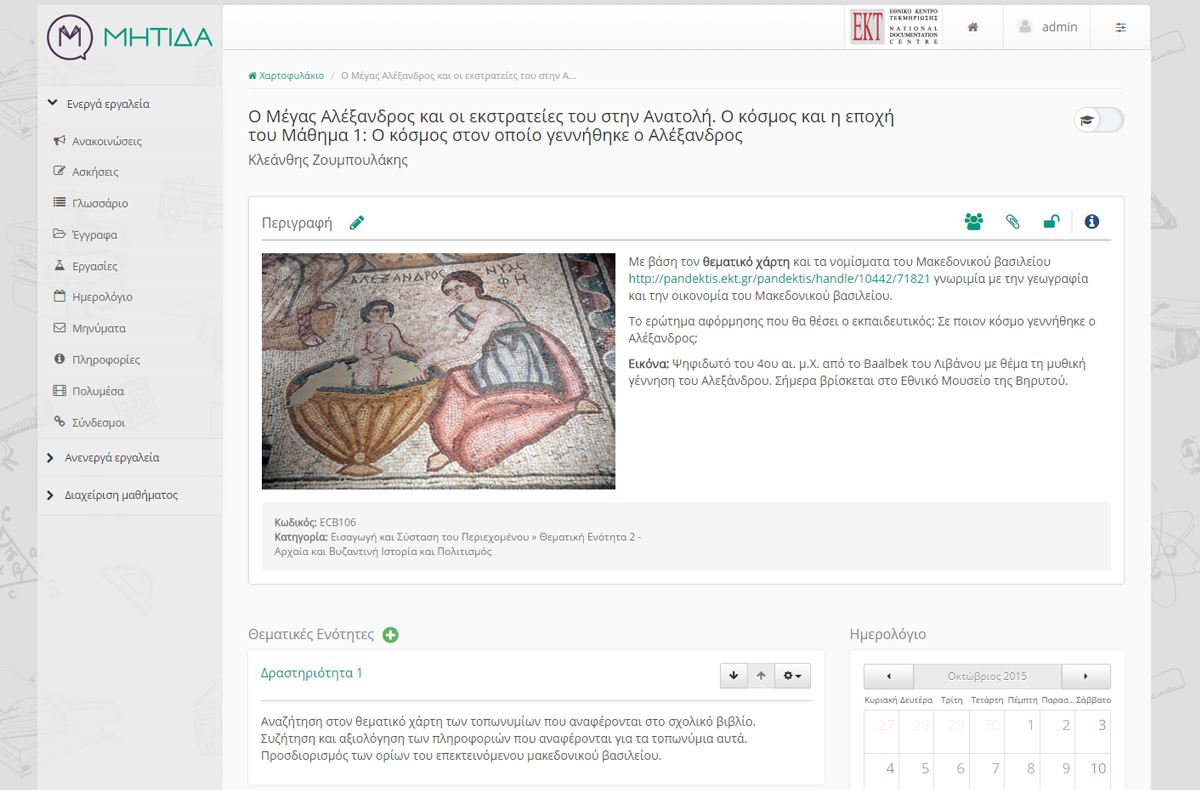Screen dimensions: 1200x790
Task: Select Ασκήσεις from the sidebar menu
Action: 95,172
